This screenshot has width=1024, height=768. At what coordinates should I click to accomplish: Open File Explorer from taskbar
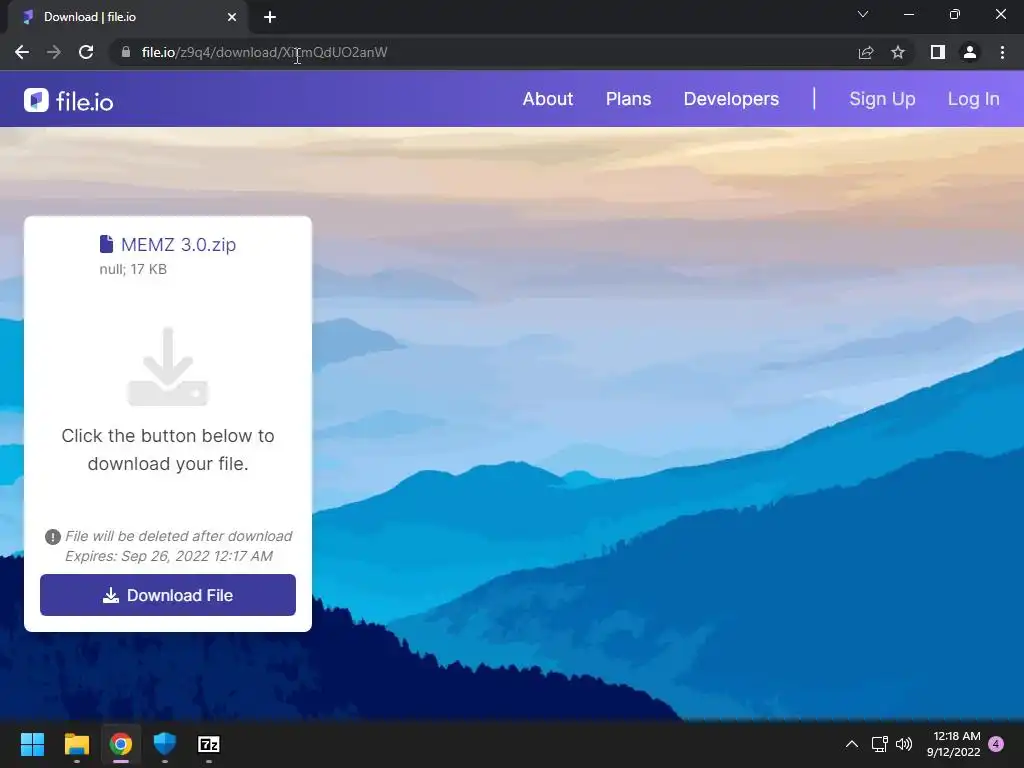coord(76,744)
